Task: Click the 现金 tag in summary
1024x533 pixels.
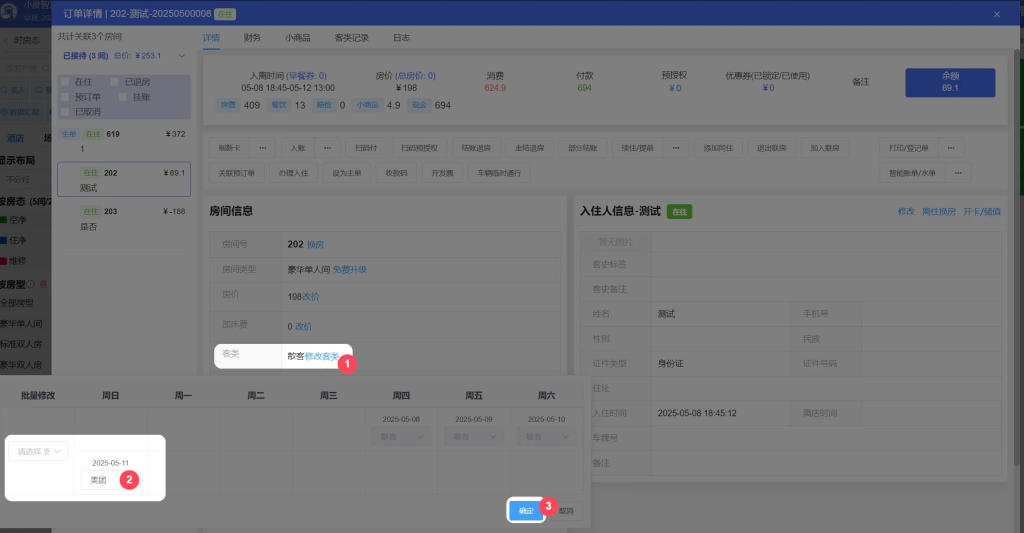Action: pyautogui.click(x=417, y=105)
